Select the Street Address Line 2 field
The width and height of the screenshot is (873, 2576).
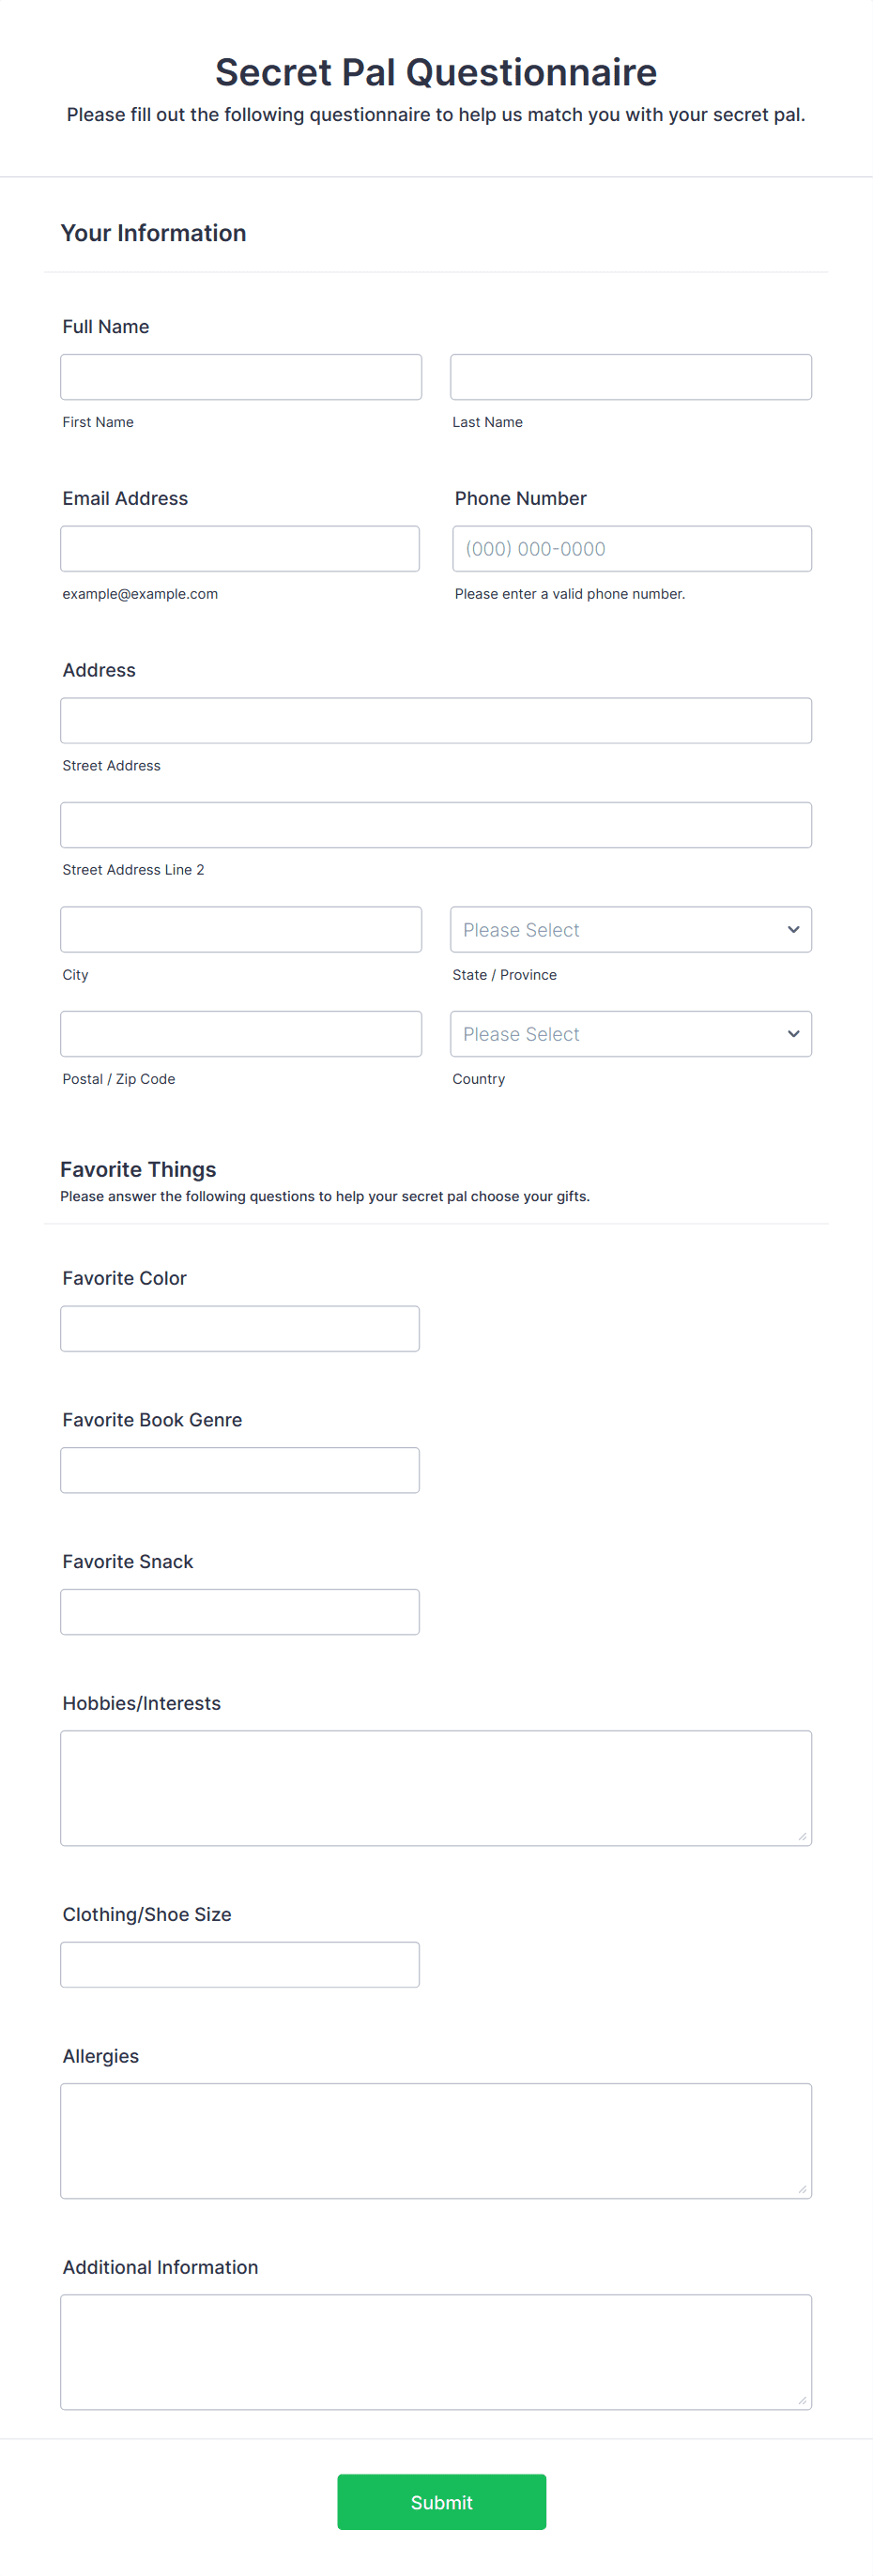(435, 824)
